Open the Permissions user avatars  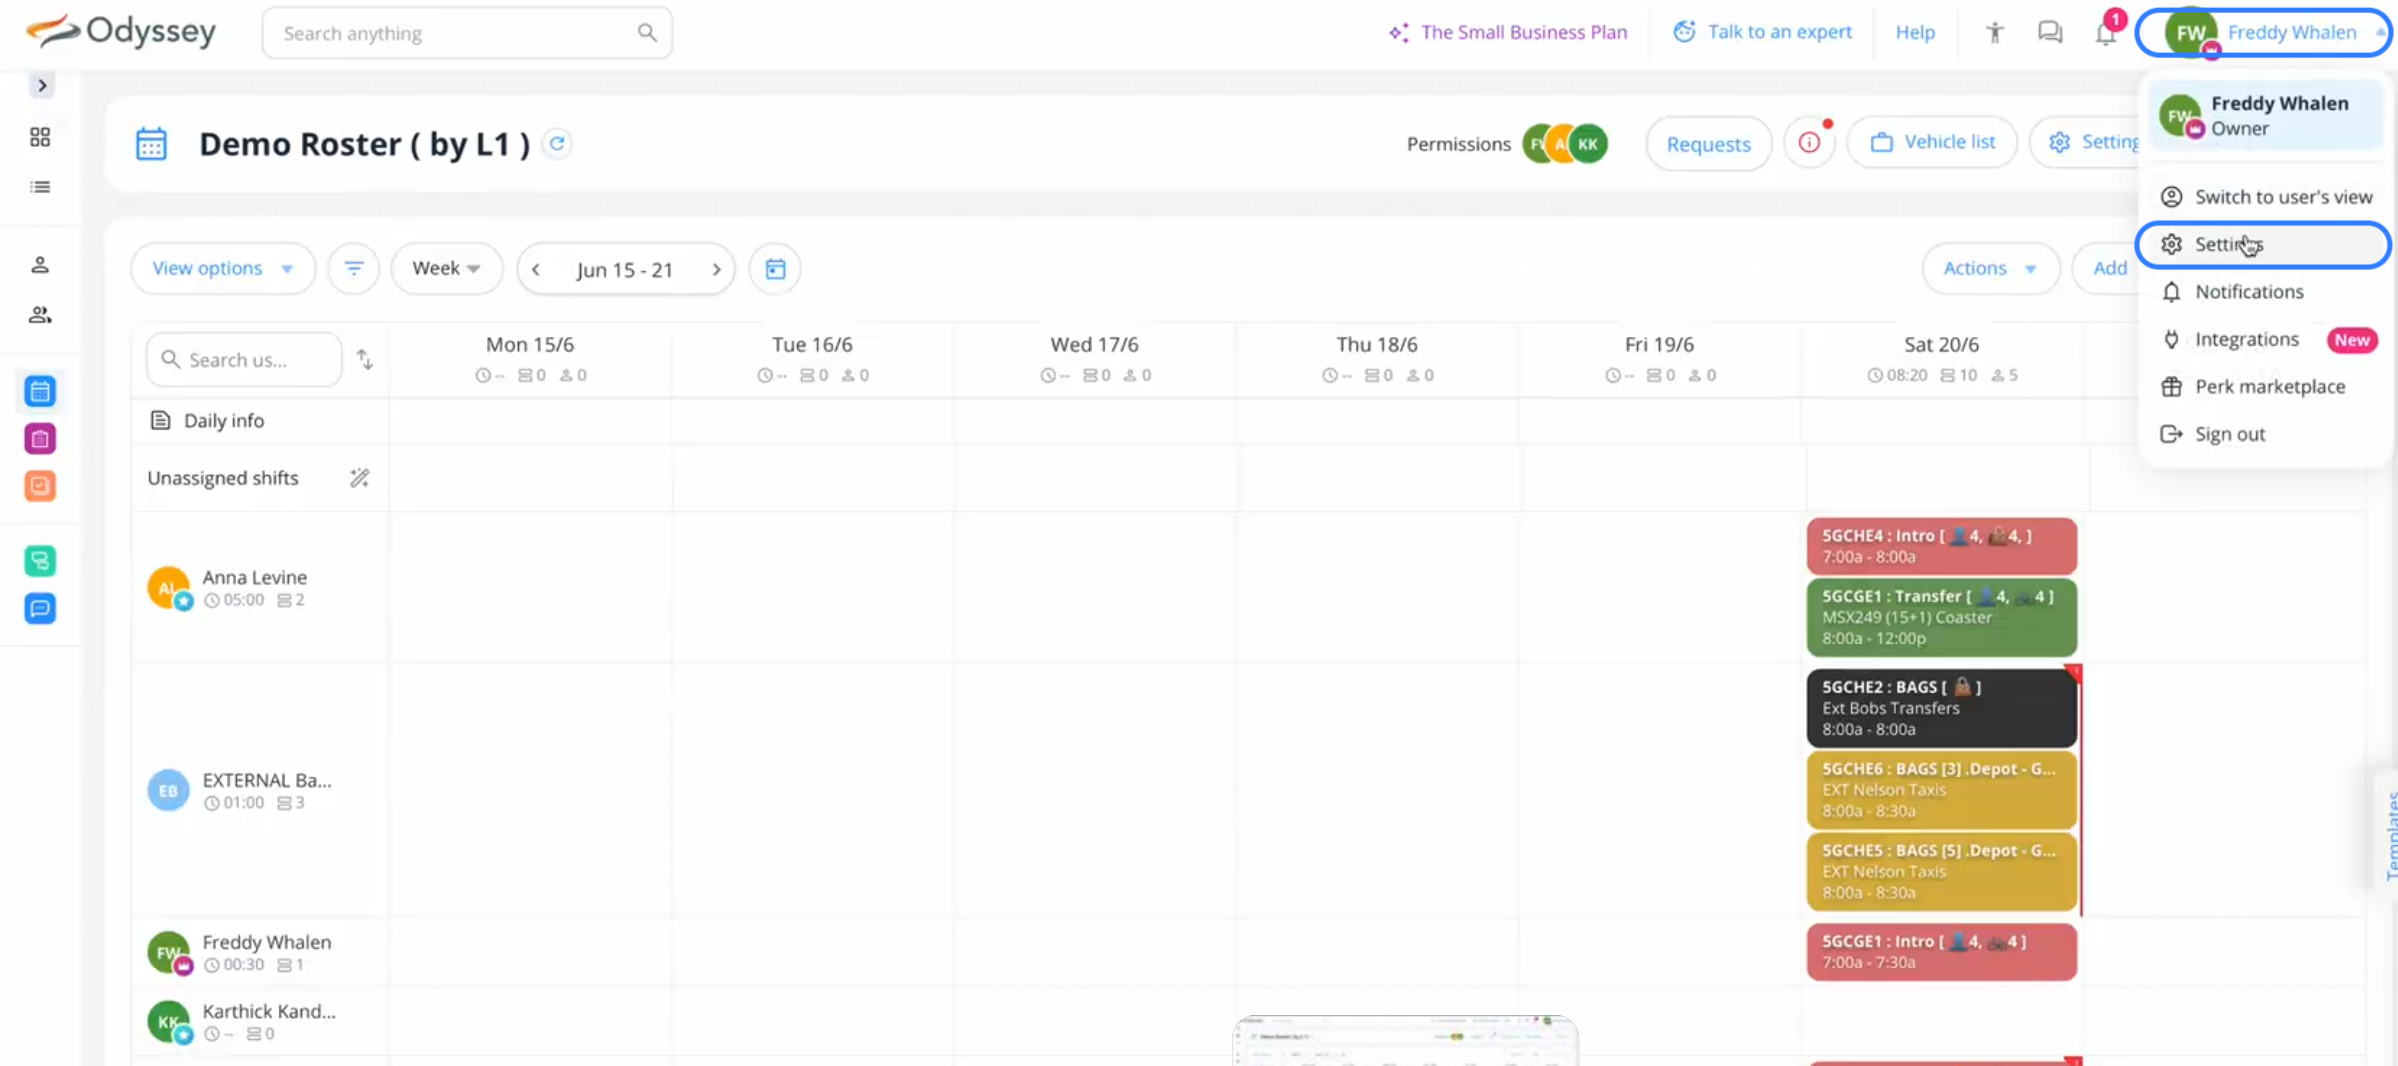[1564, 144]
